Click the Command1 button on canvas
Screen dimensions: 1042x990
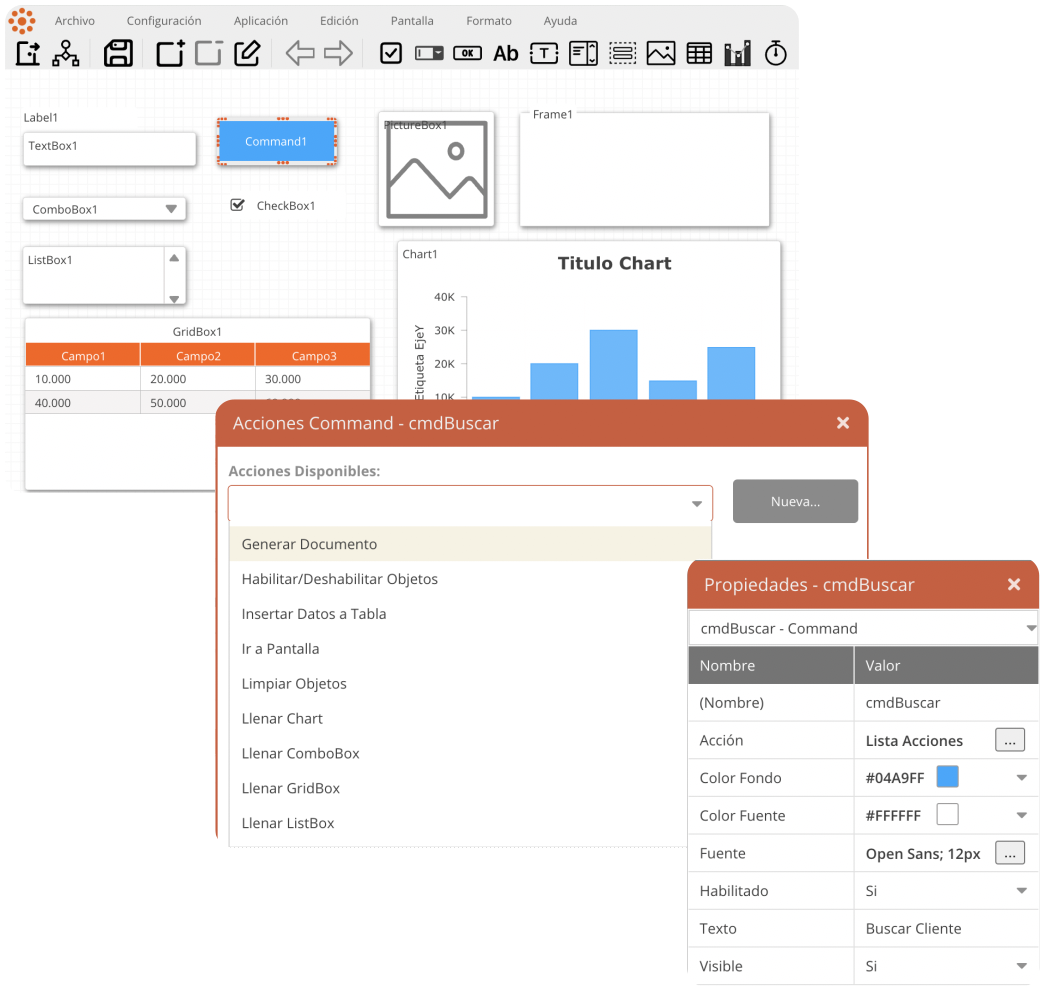(x=276, y=142)
